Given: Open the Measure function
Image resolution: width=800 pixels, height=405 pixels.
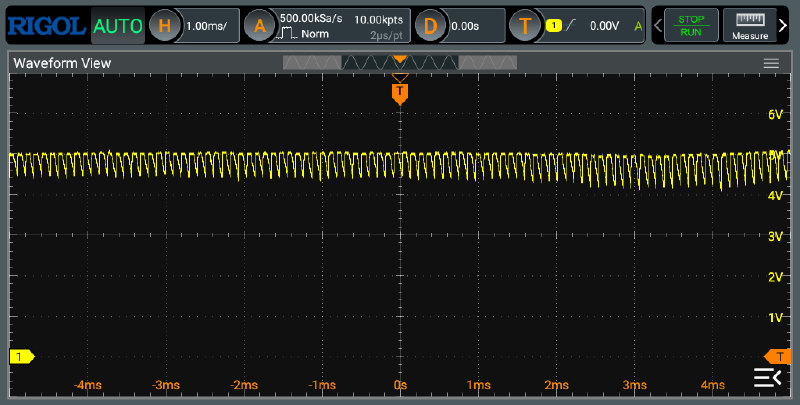Looking at the screenshot, I should (750, 25).
